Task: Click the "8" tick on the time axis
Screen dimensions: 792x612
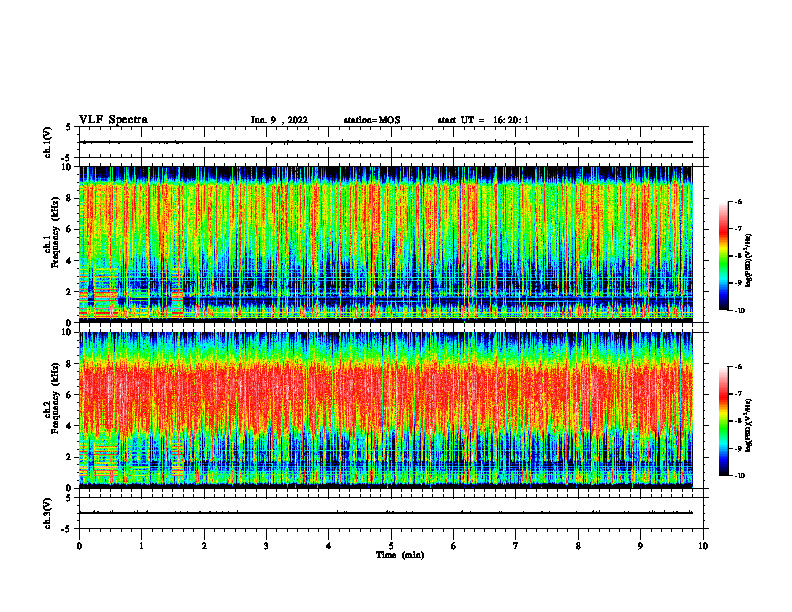Action: [578, 546]
